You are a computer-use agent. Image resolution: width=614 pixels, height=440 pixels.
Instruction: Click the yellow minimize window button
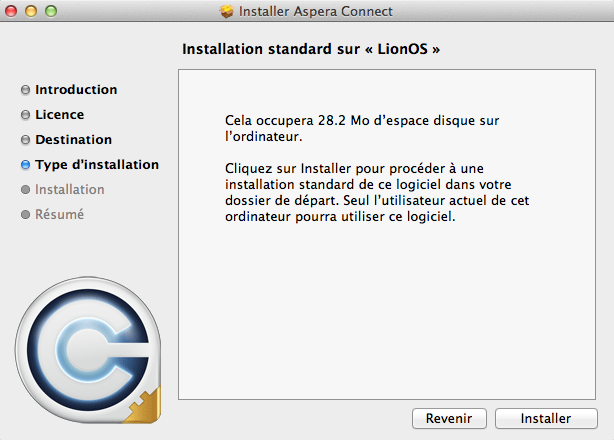[x=31, y=11]
